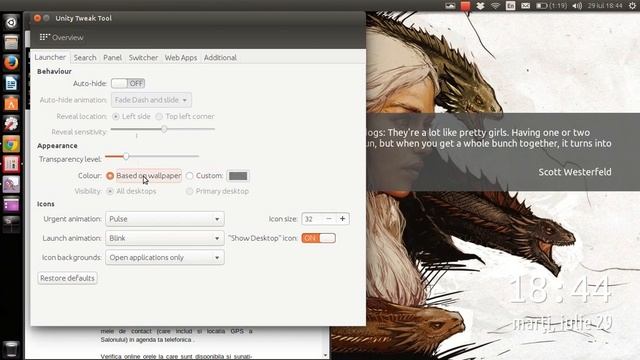Image resolution: width=640 pixels, height=360 pixels.
Task: Open the Dropbox indicator in top panel
Action: pos(480,6)
